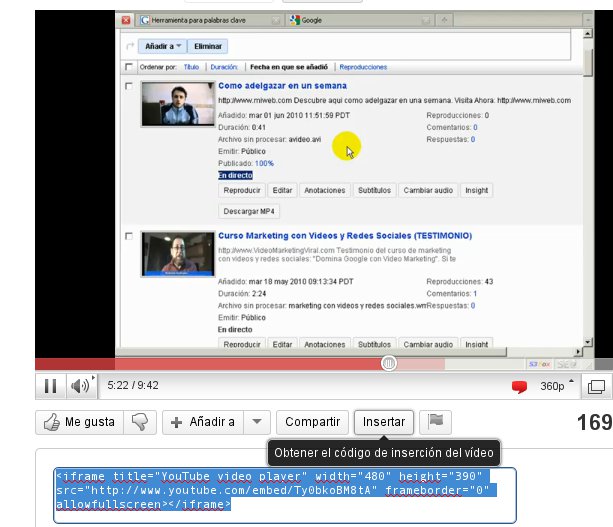This screenshot has height=527, width=613.
Task: Check the box for Como adelgazar video
Action: 127,88
